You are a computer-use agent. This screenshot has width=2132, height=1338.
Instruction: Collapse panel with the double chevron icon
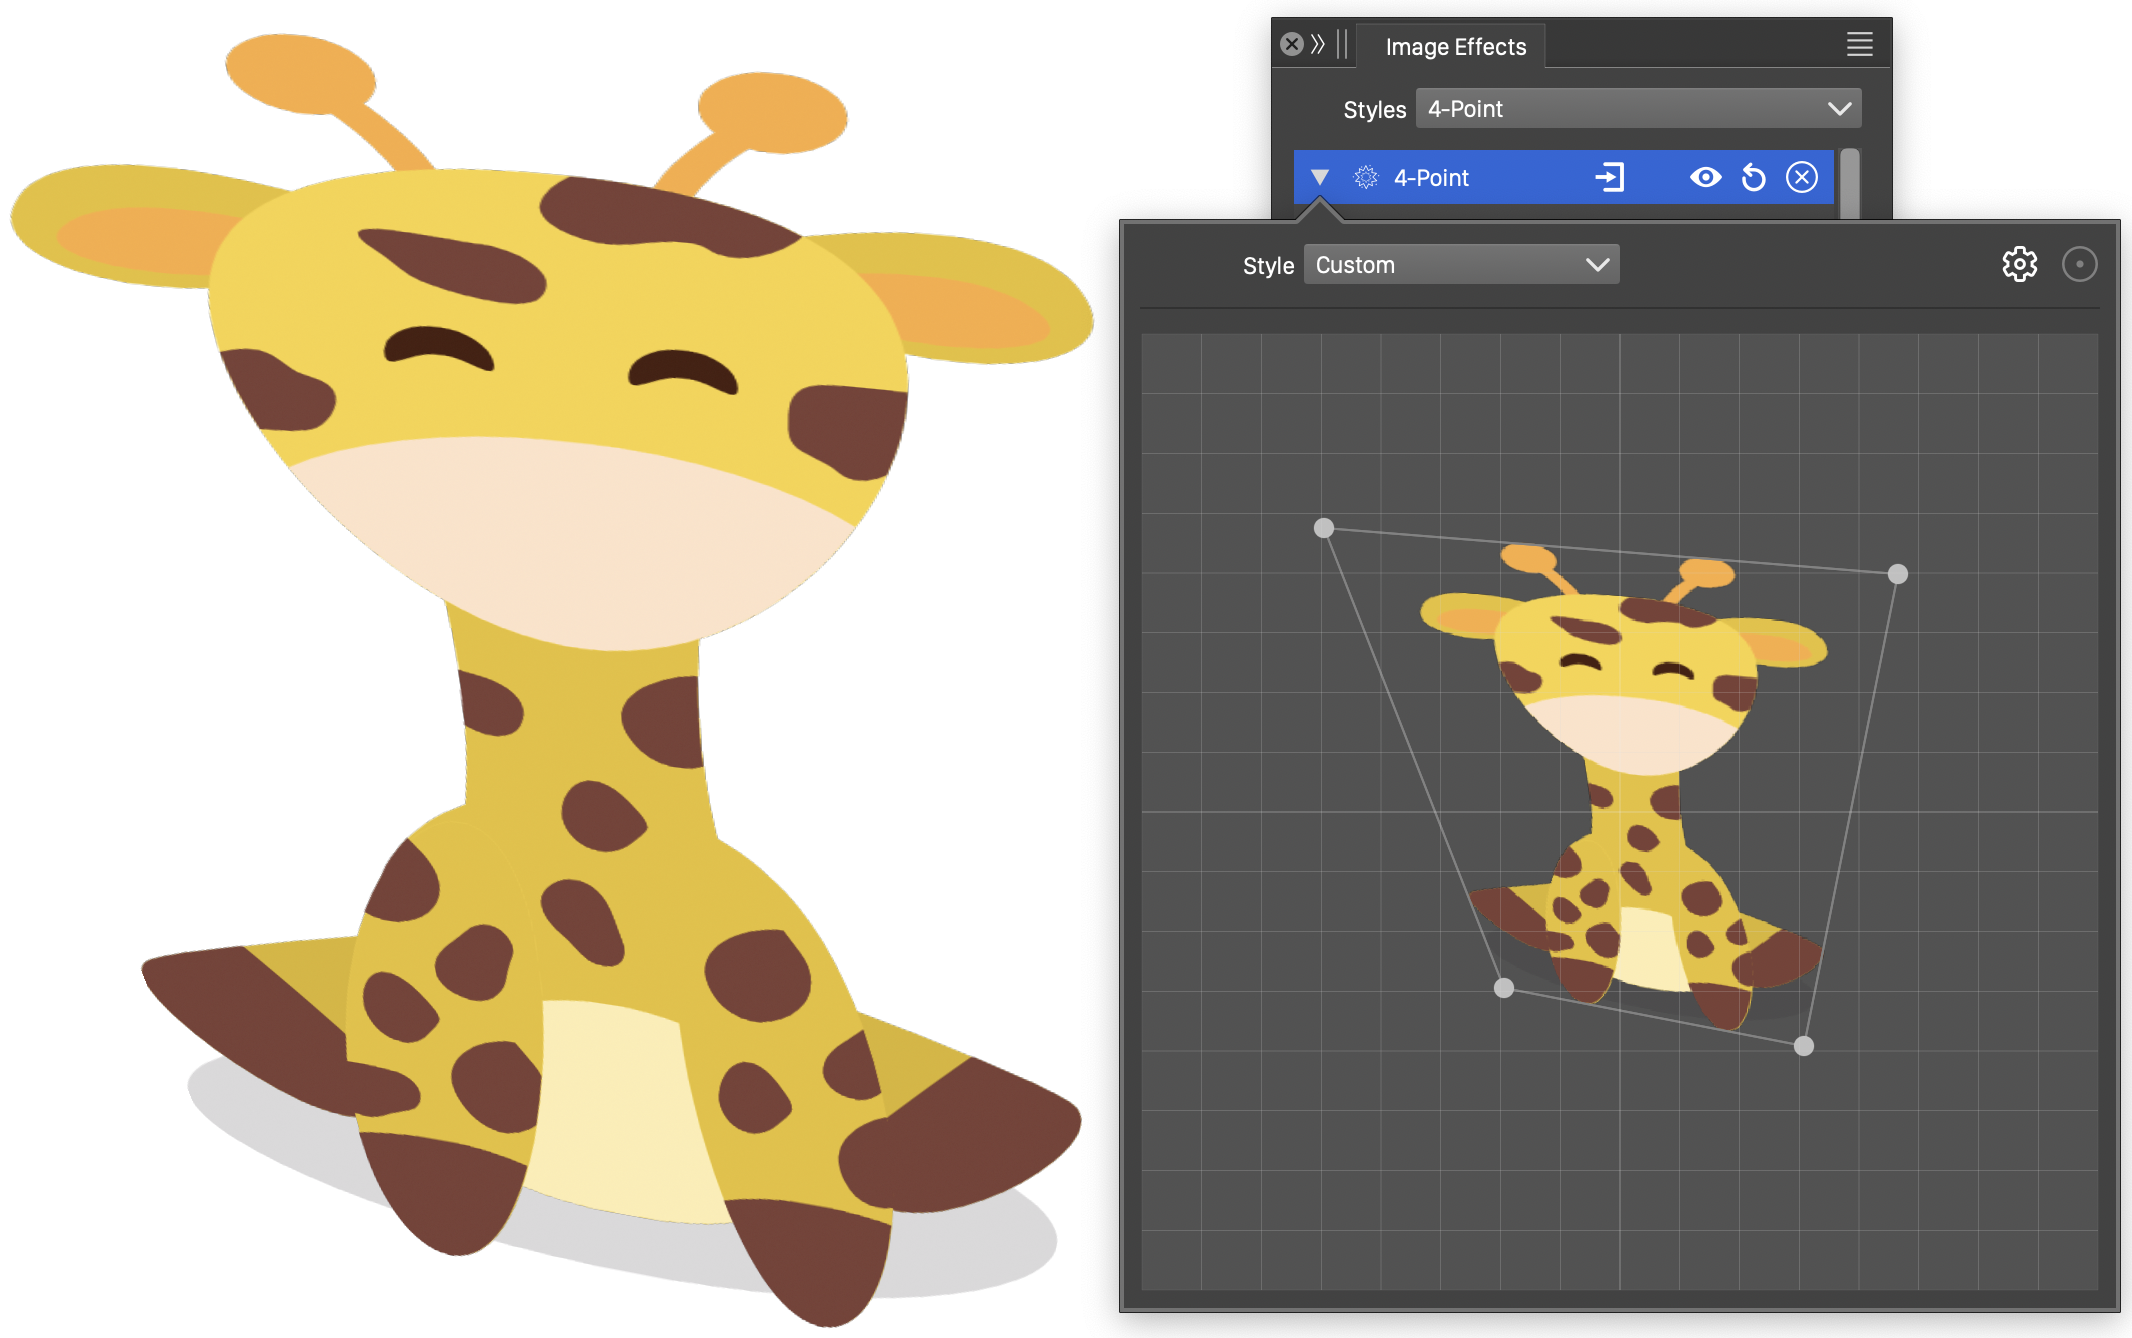pyautogui.click(x=1318, y=44)
